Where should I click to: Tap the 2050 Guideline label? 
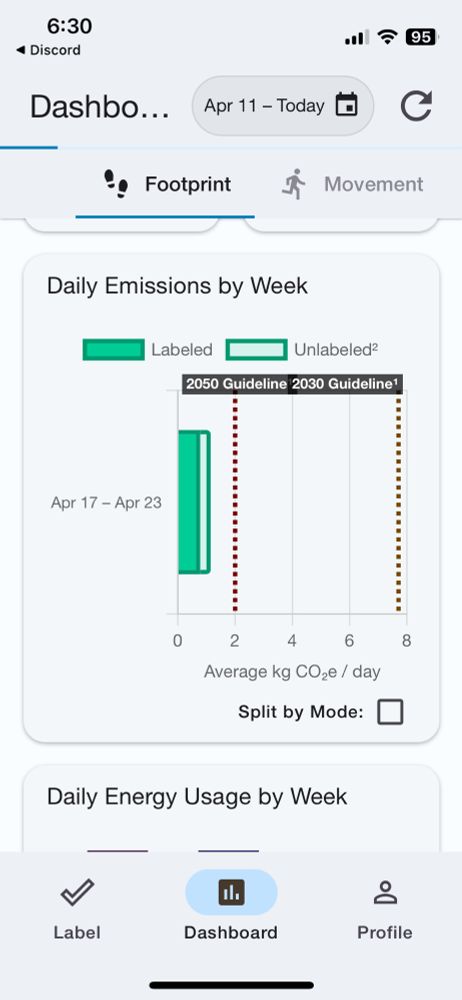(x=235, y=384)
